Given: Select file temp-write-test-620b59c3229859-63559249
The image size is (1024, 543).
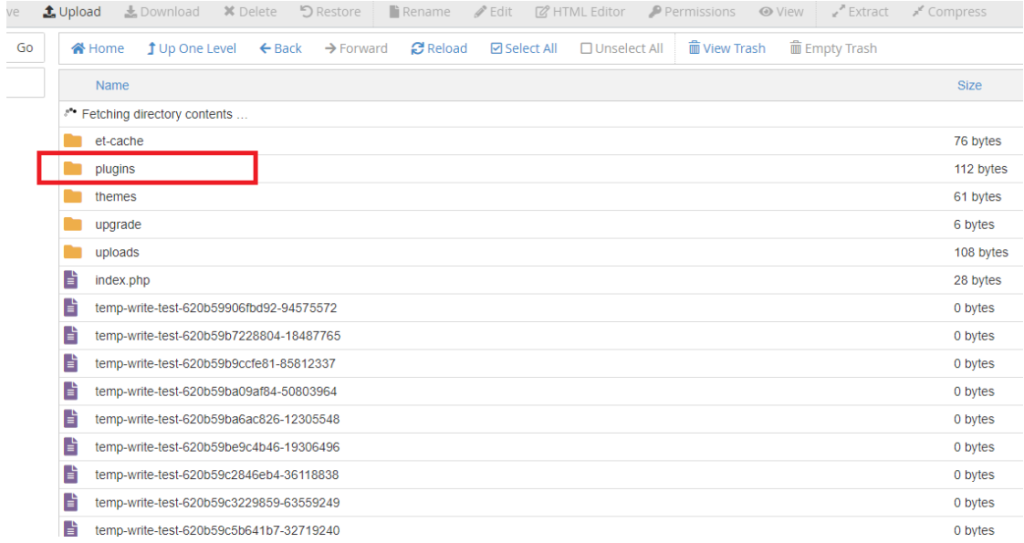Looking at the screenshot, I should (x=217, y=502).
